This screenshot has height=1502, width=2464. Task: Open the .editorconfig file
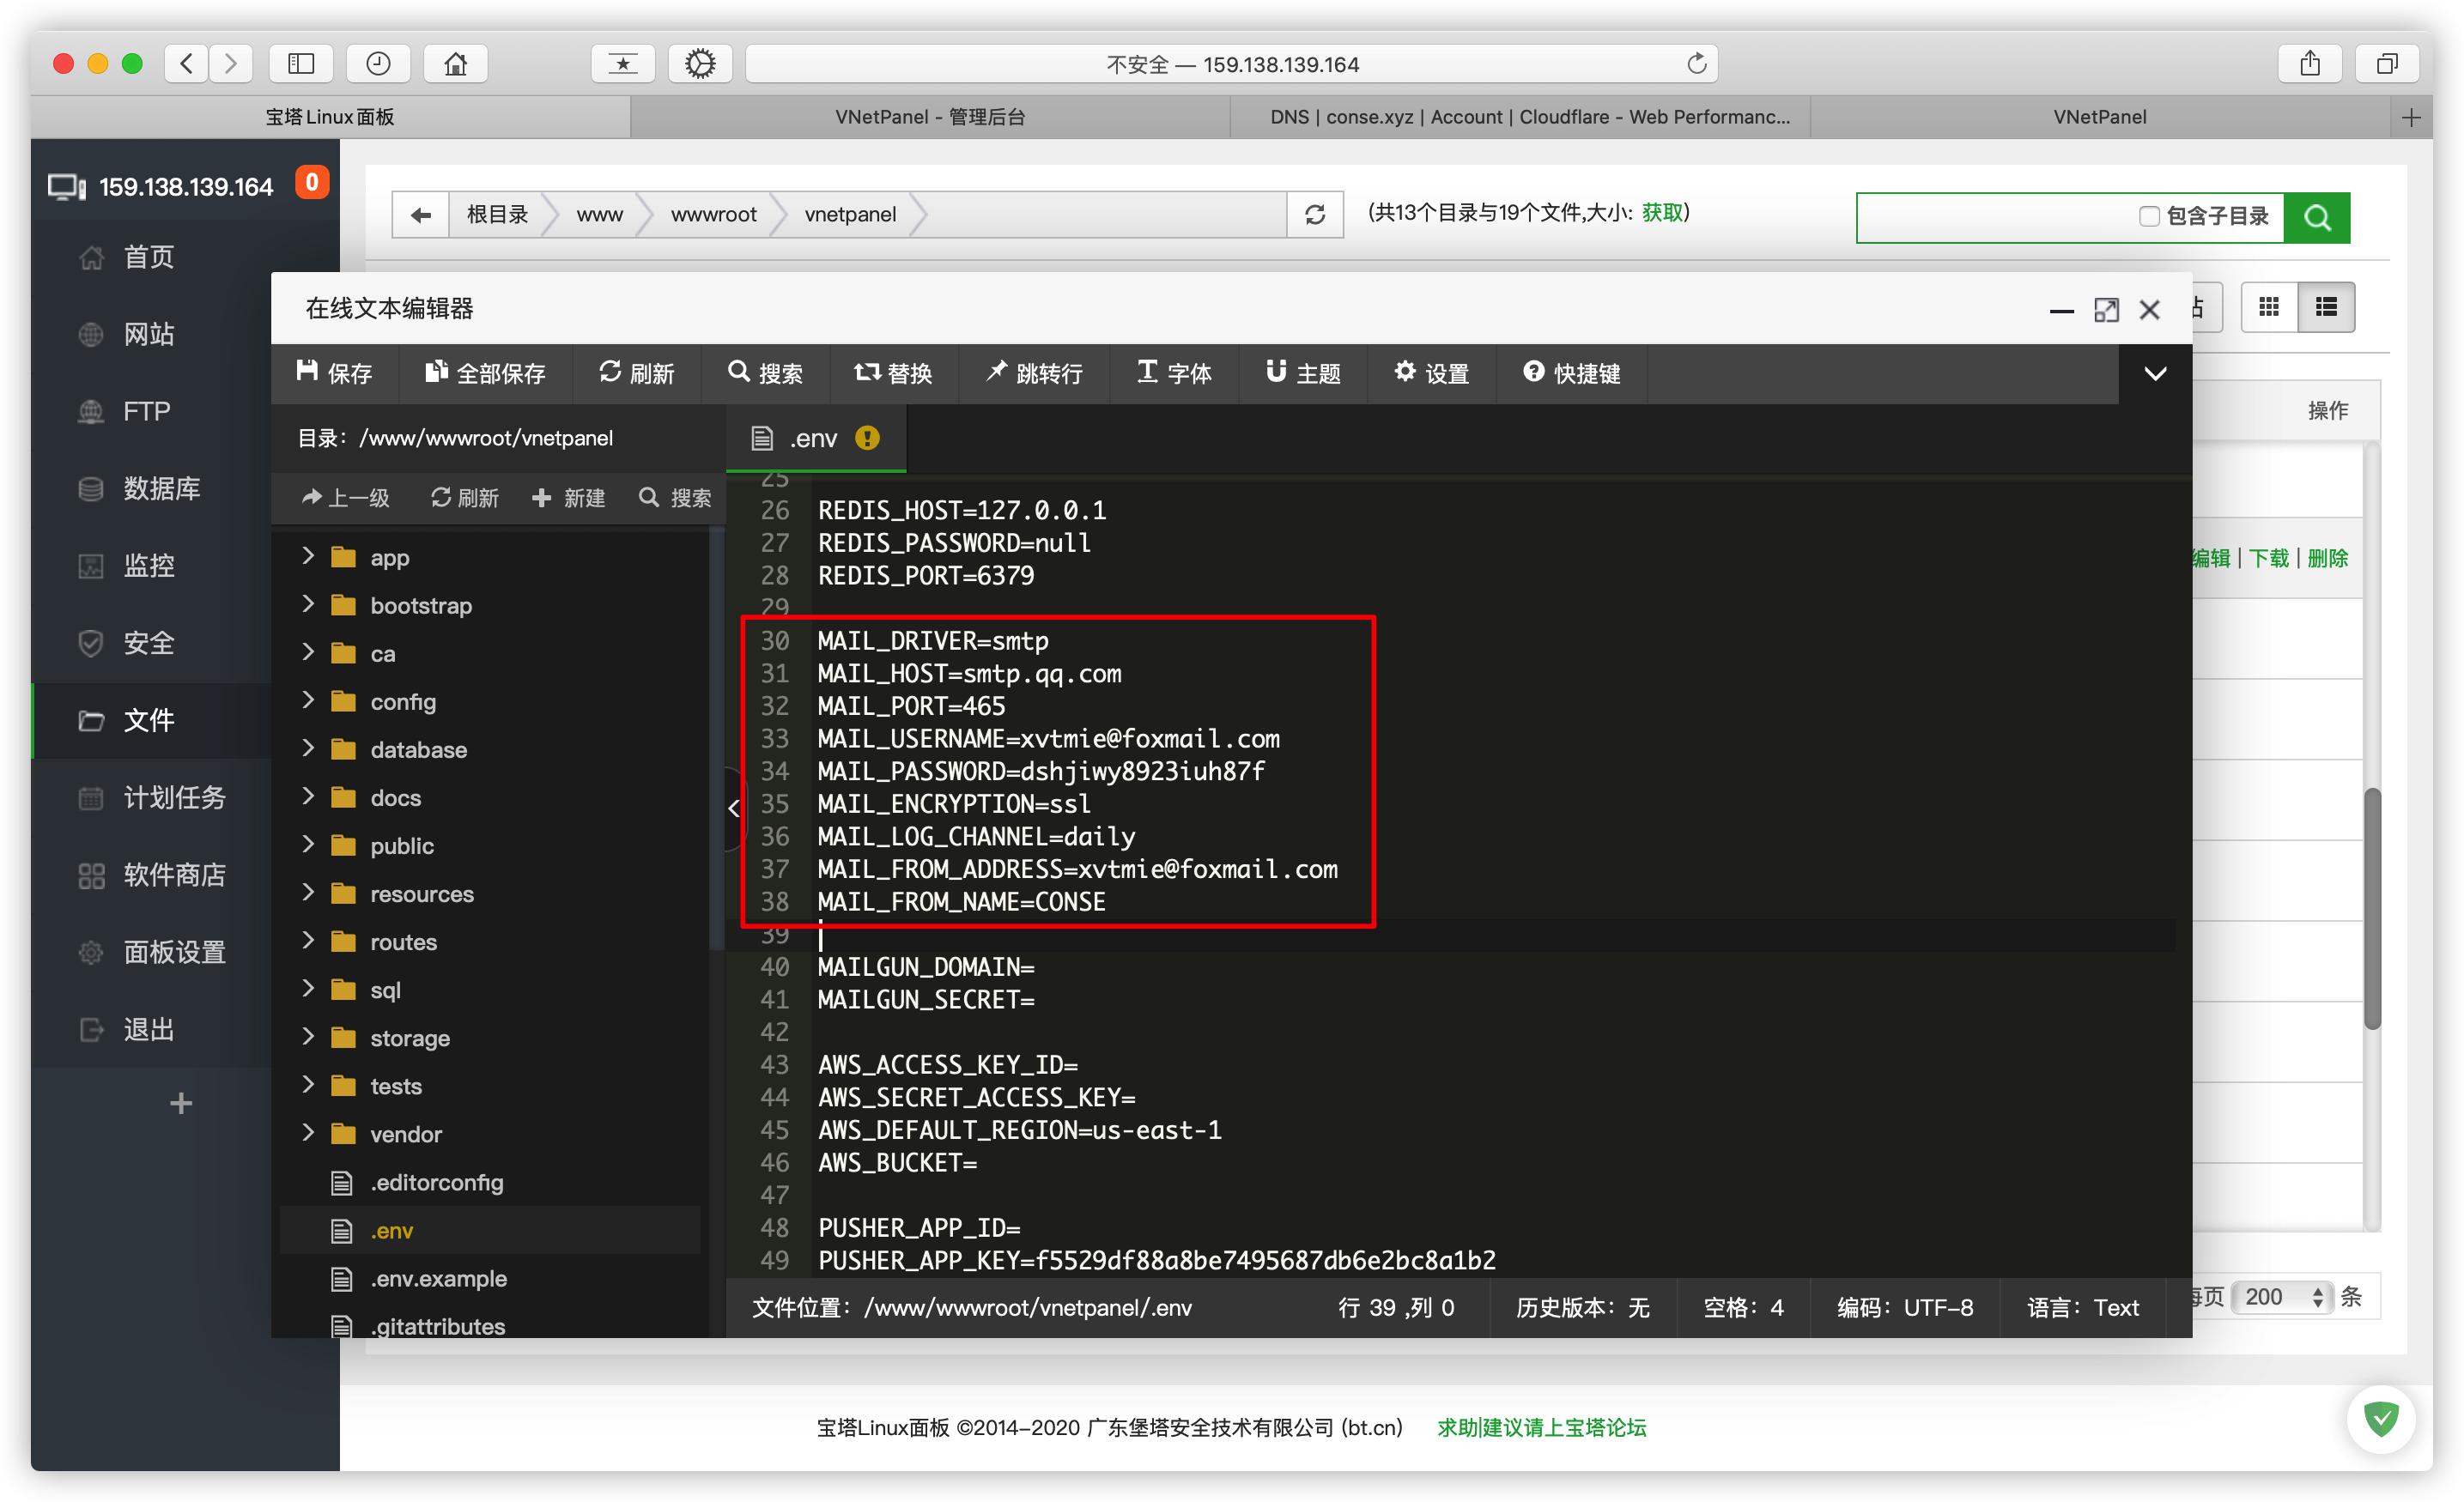tap(436, 1182)
